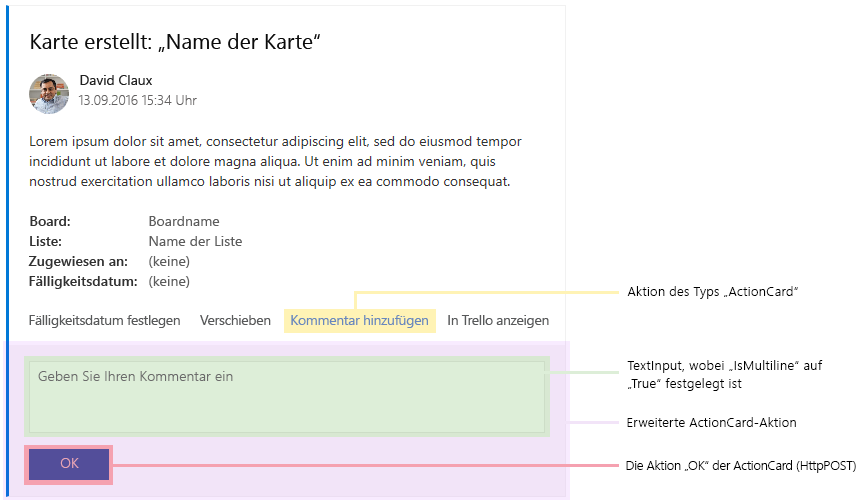Select the "Name der Liste" value
Image resolution: width=861 pixels, height=503 pixels.
click(195, 241)
